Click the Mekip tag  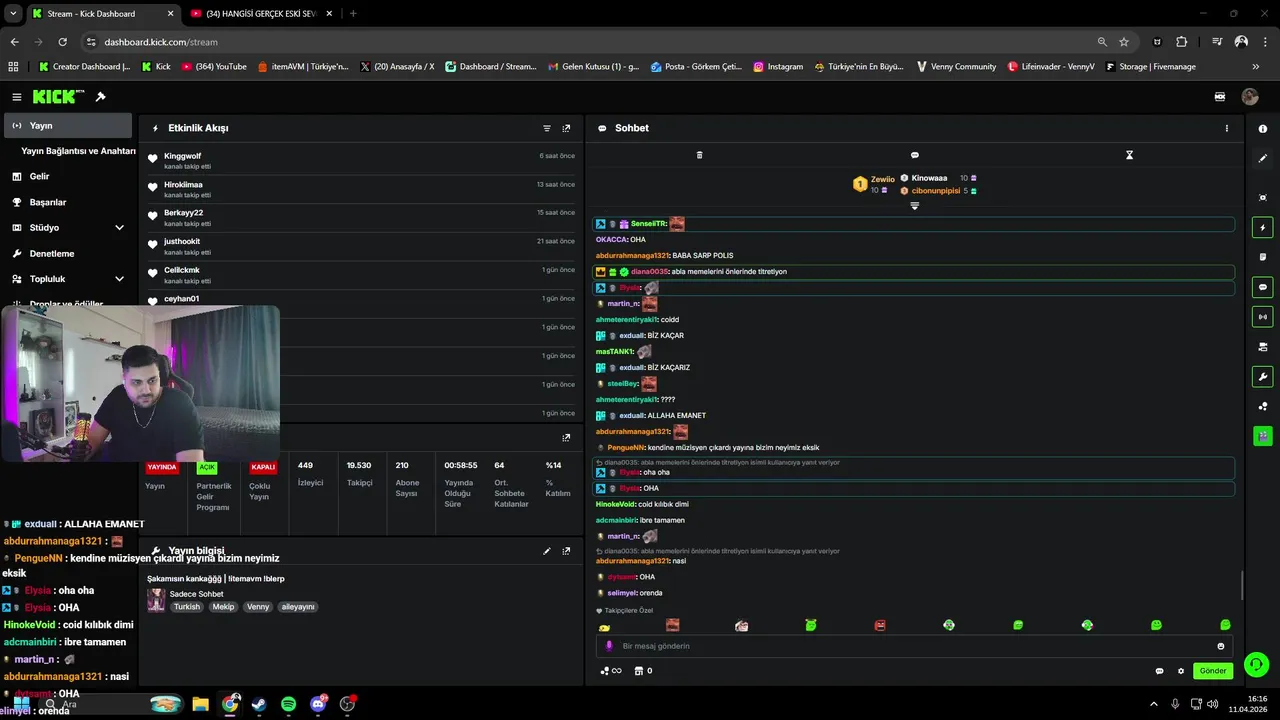click(223, 607)
